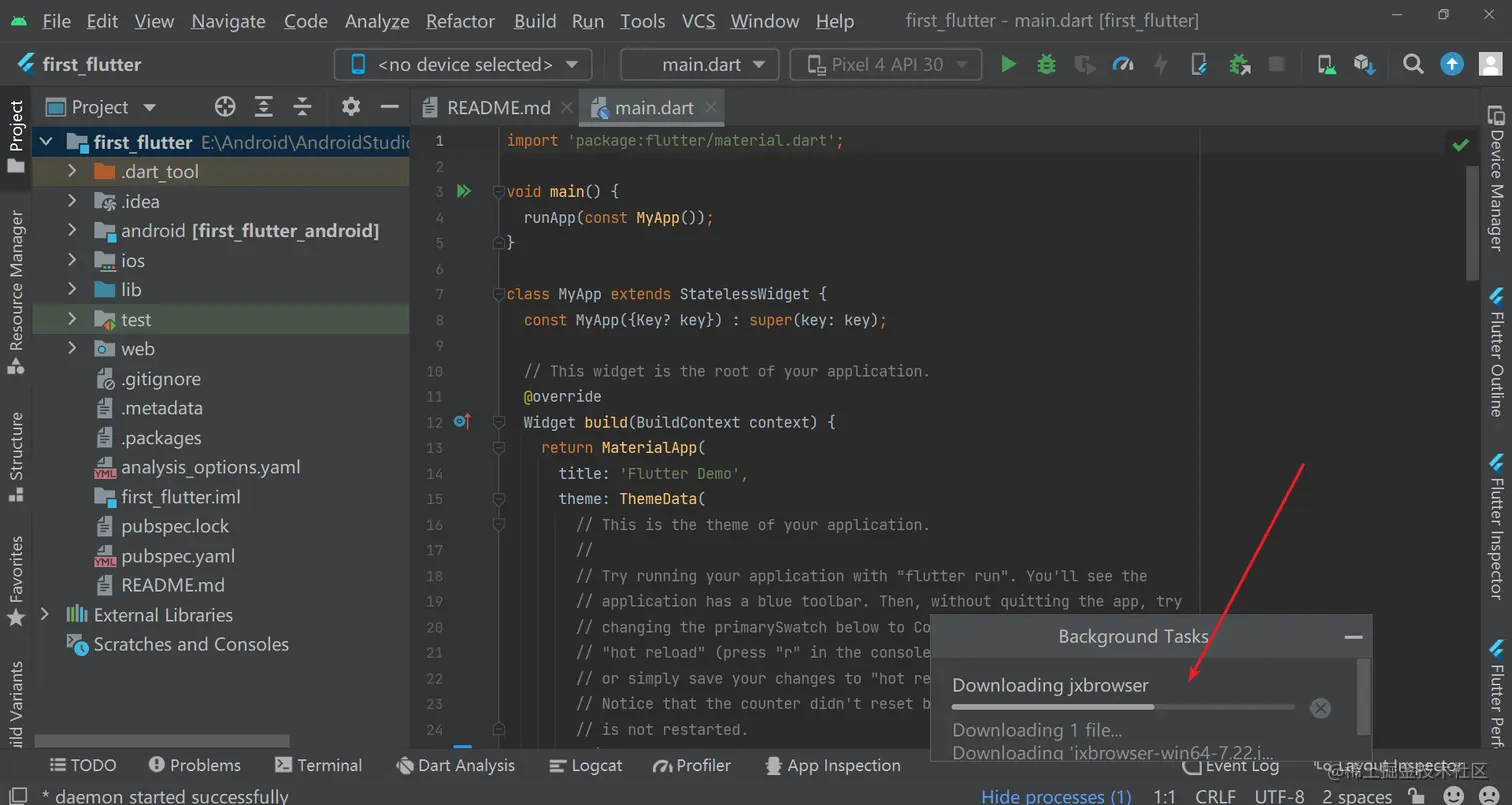Screen dimensions: 1512x805
Task: Open the Refactor menu
Action: coord(460,21)
